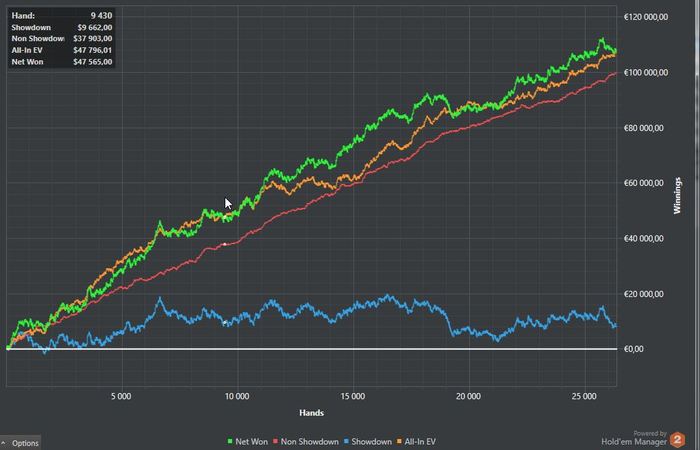The image size is (700, 450).
Task: Toggle Showdown series in legend
Action: pos(367,442)
